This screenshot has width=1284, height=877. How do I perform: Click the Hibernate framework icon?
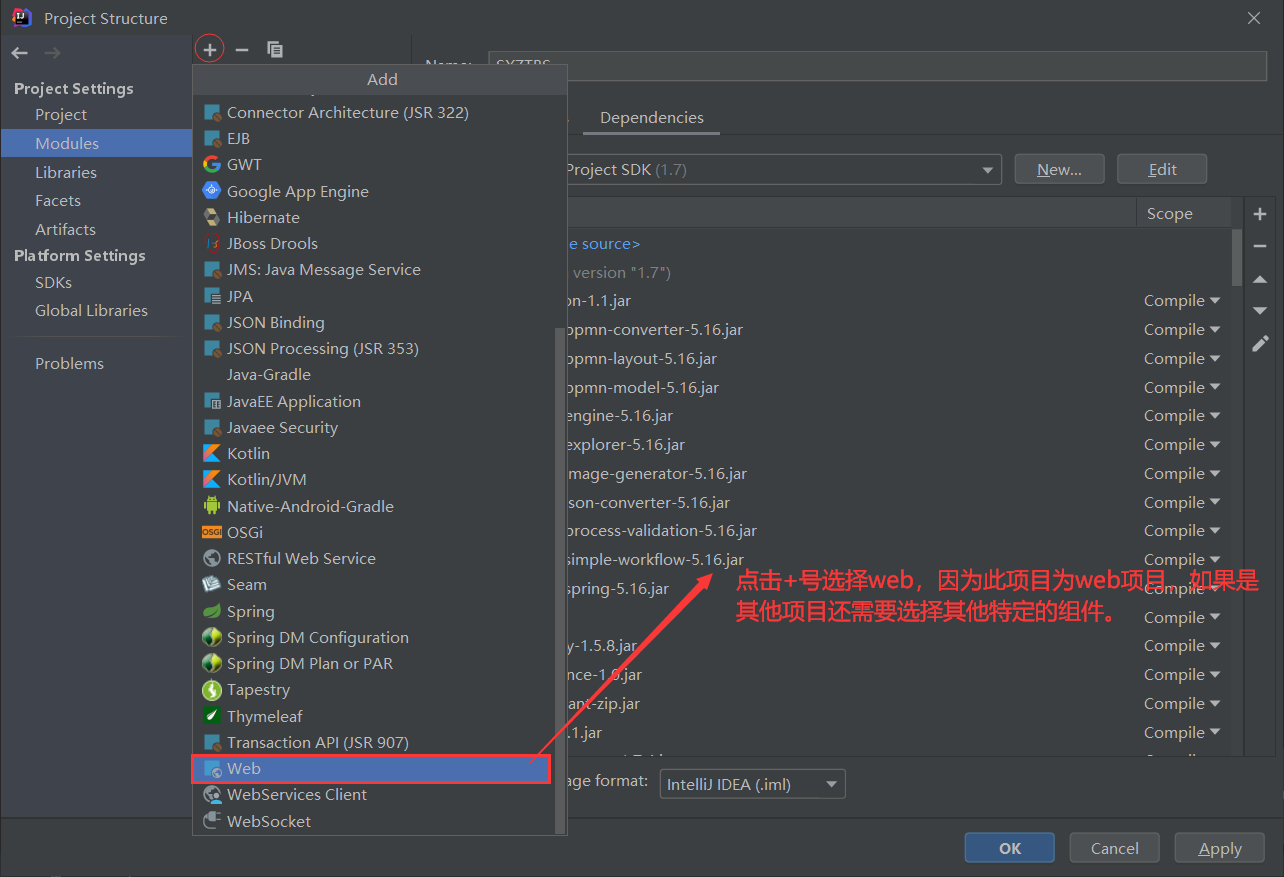pyautogui.click(x=212, y=217)
